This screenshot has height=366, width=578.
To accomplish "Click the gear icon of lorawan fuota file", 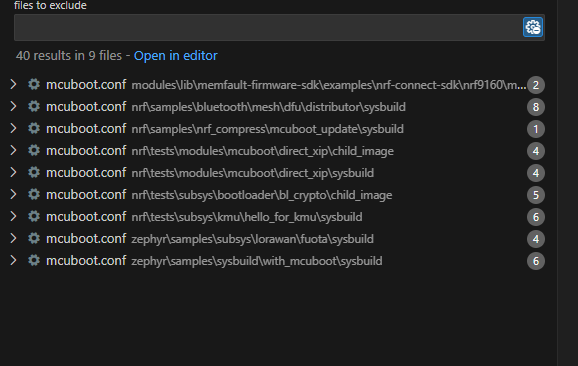I will click(x=34, y=239).
